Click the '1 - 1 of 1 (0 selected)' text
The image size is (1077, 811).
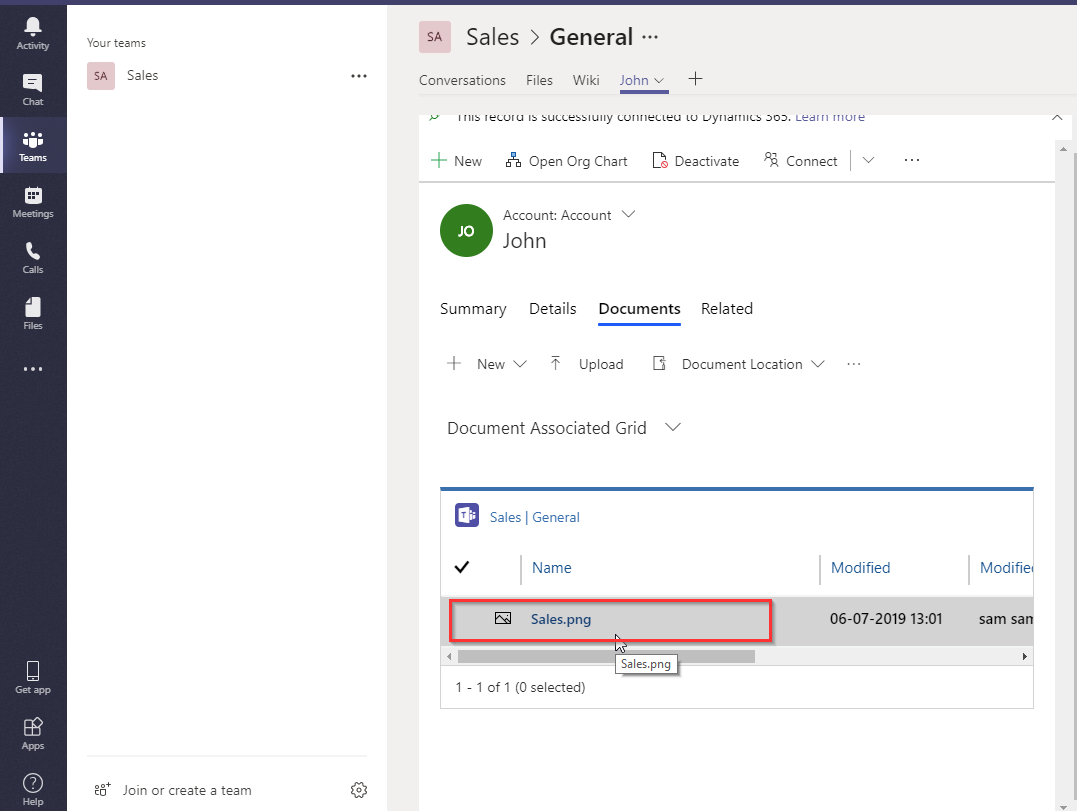click(520, 687)
